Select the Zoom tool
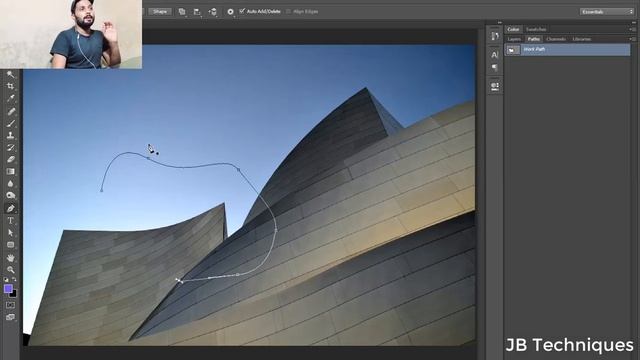The height and width of the screenshot is (360, 640). tap(11, 270)
